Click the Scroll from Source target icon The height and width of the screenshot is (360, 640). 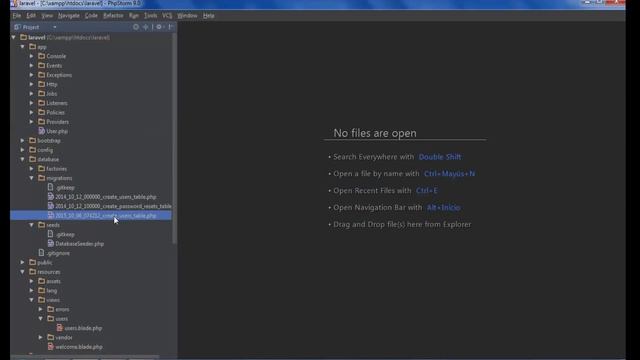pyautogui.click(x=136, y=27)
